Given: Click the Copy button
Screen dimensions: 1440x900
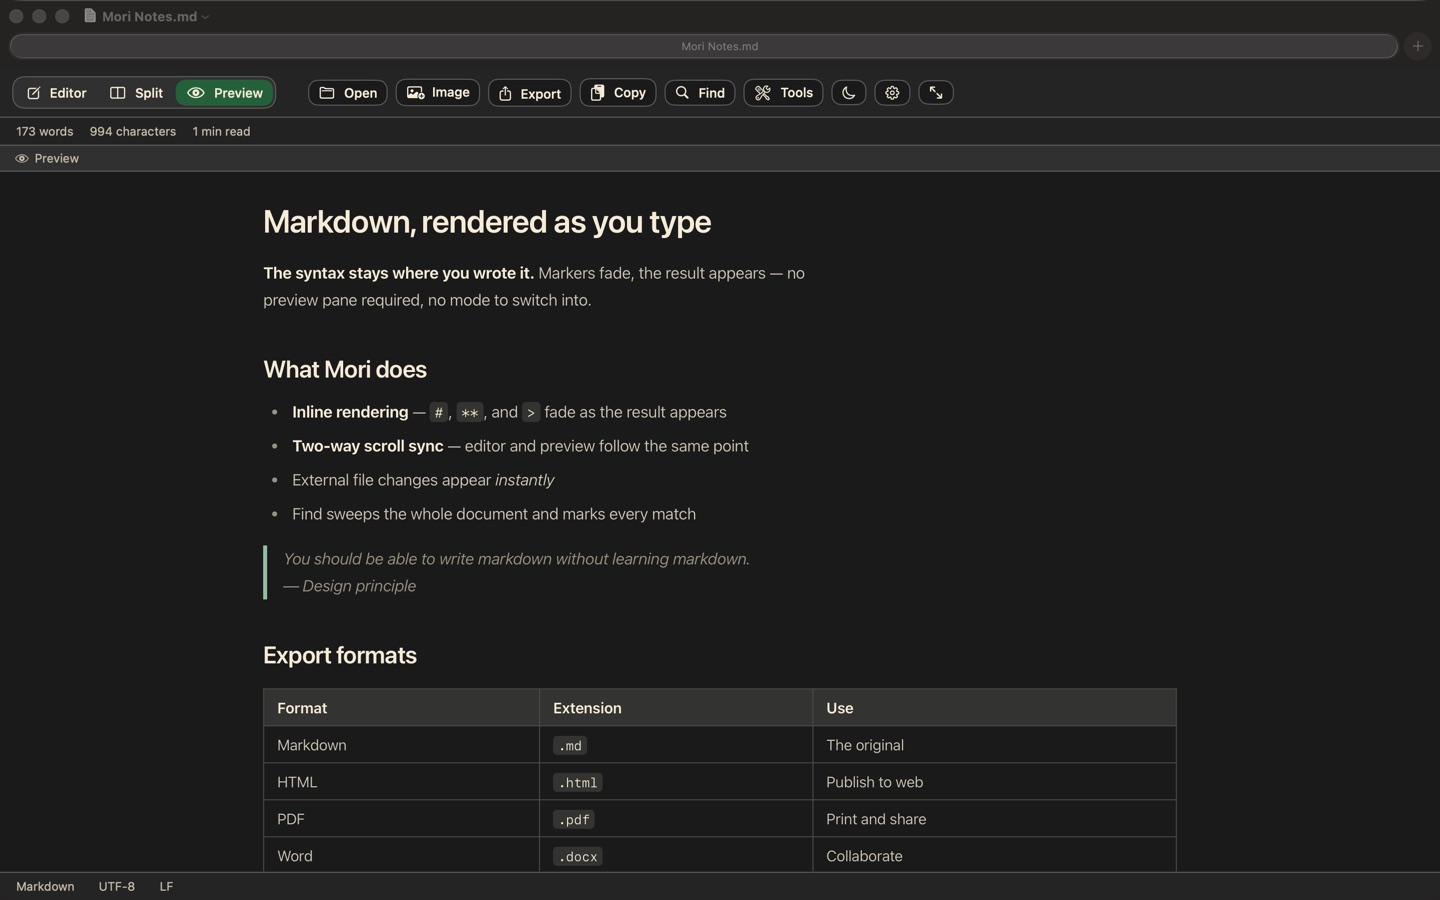Looking at the screenshot, I should click(618, 93).
